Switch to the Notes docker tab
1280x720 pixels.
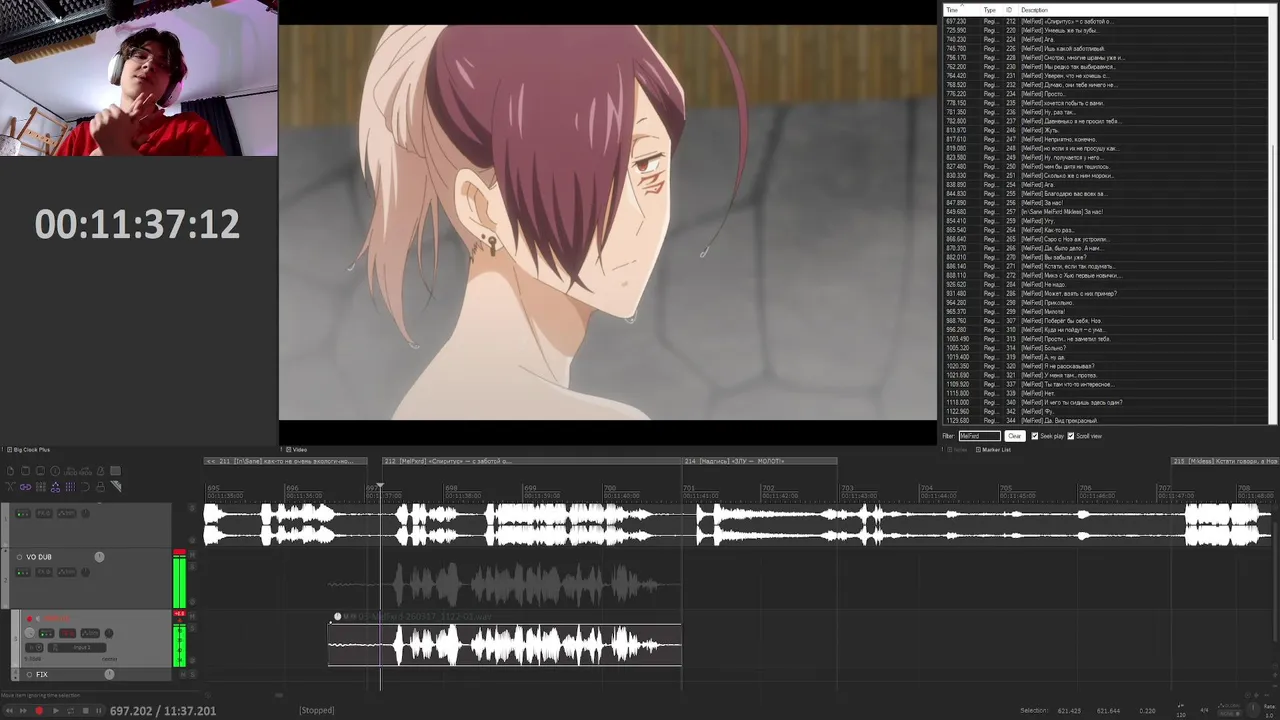pos(958,450)
